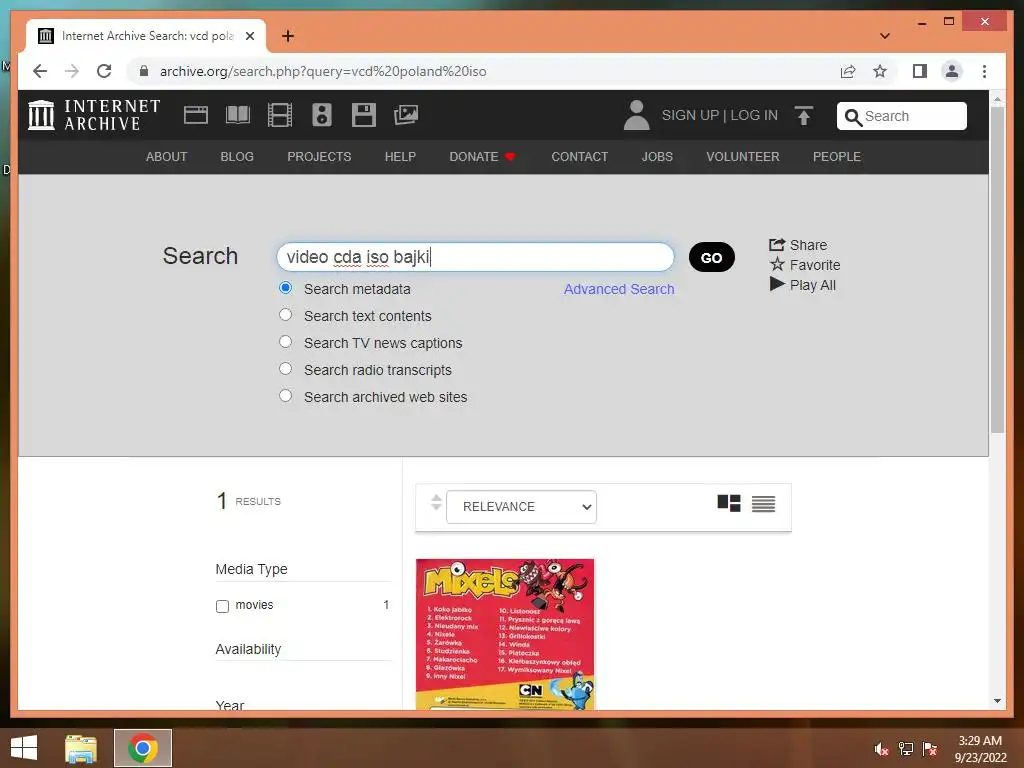Click the Chrome address bar URL
This screenshot has width=1024, height=768.
coord(323,71)
